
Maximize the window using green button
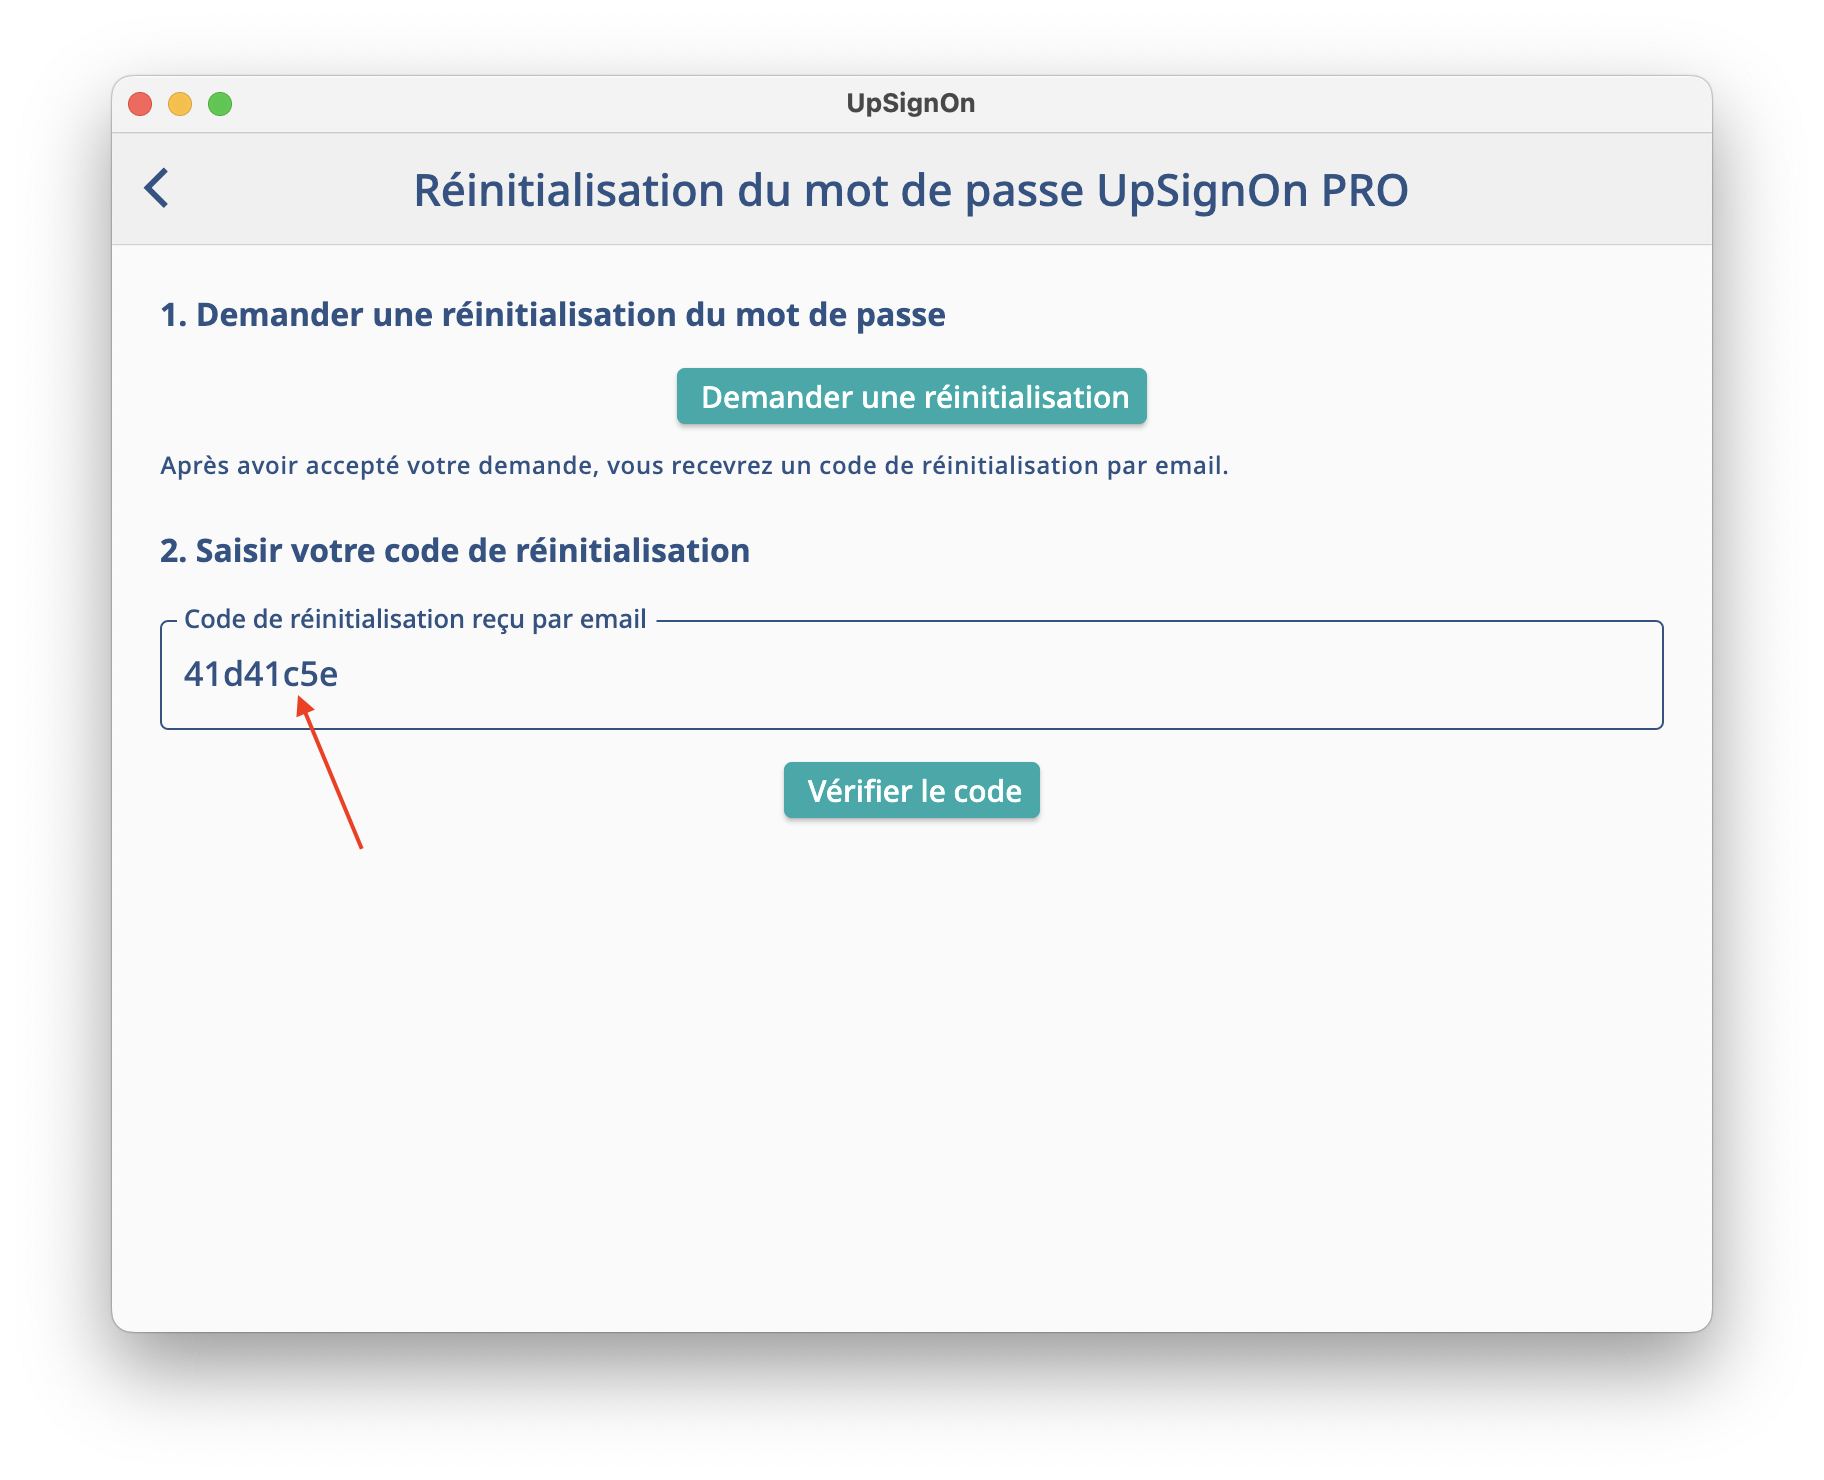(220, 104)
